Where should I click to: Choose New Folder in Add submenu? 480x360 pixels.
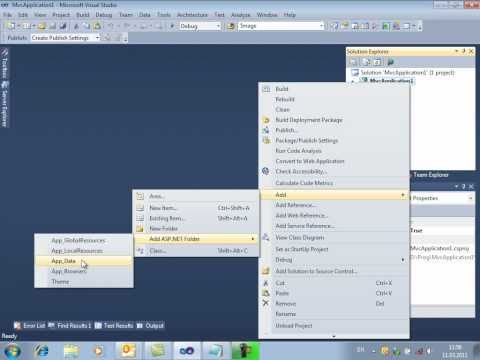[196, 229]
